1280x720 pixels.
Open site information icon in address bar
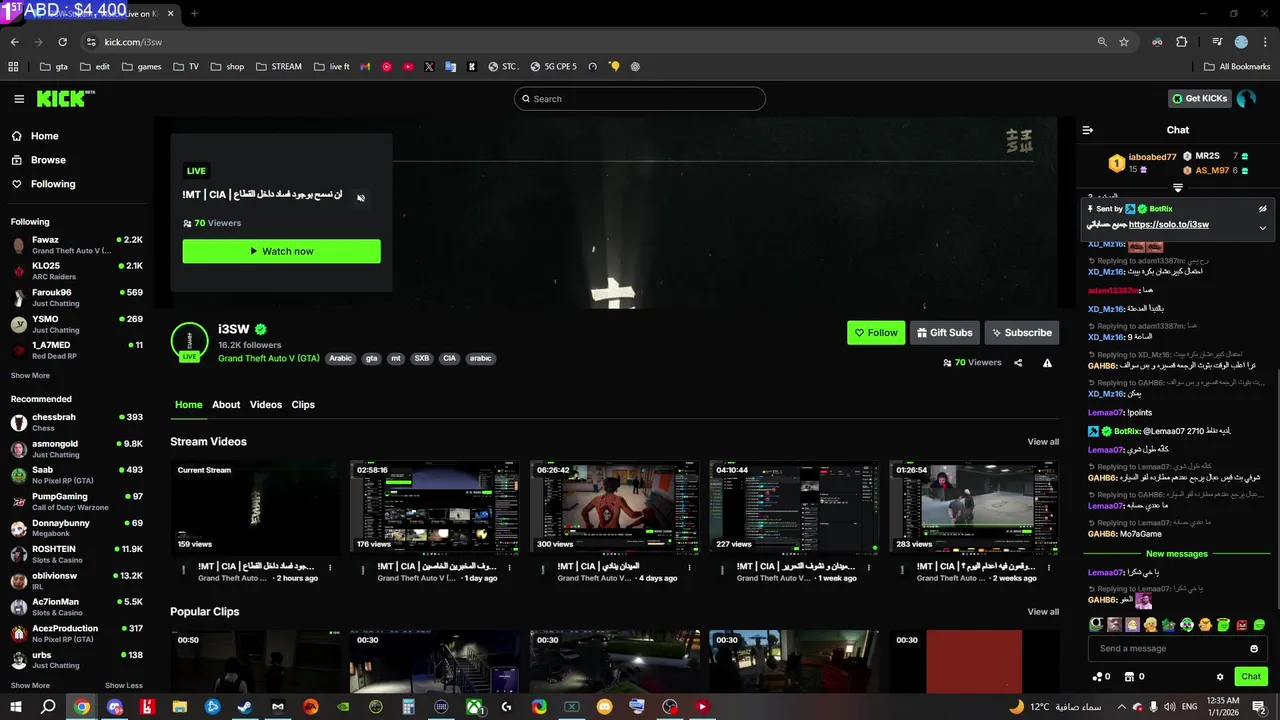click(x=91, y=42)
